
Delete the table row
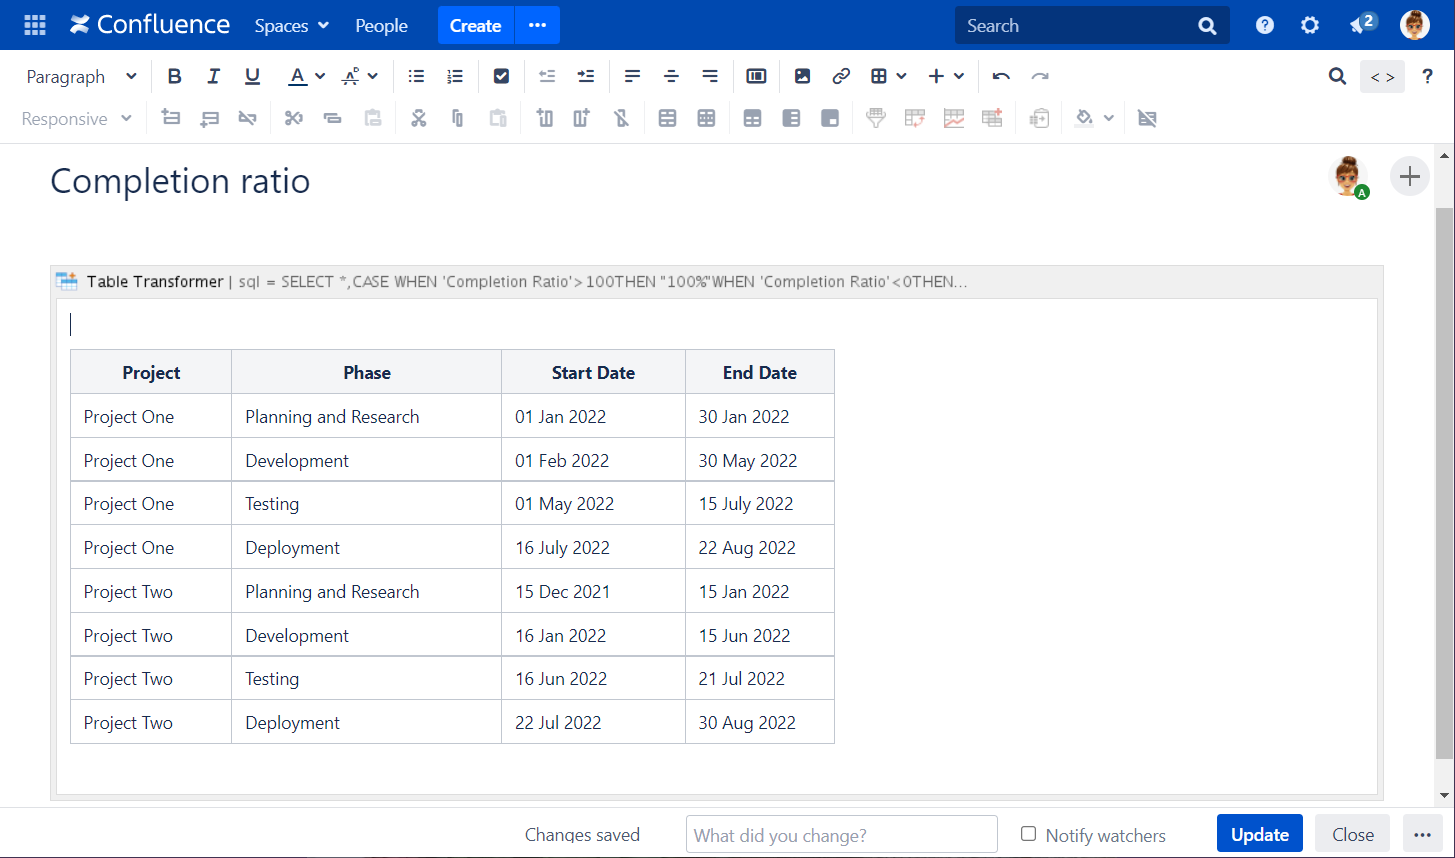(247, 118)
